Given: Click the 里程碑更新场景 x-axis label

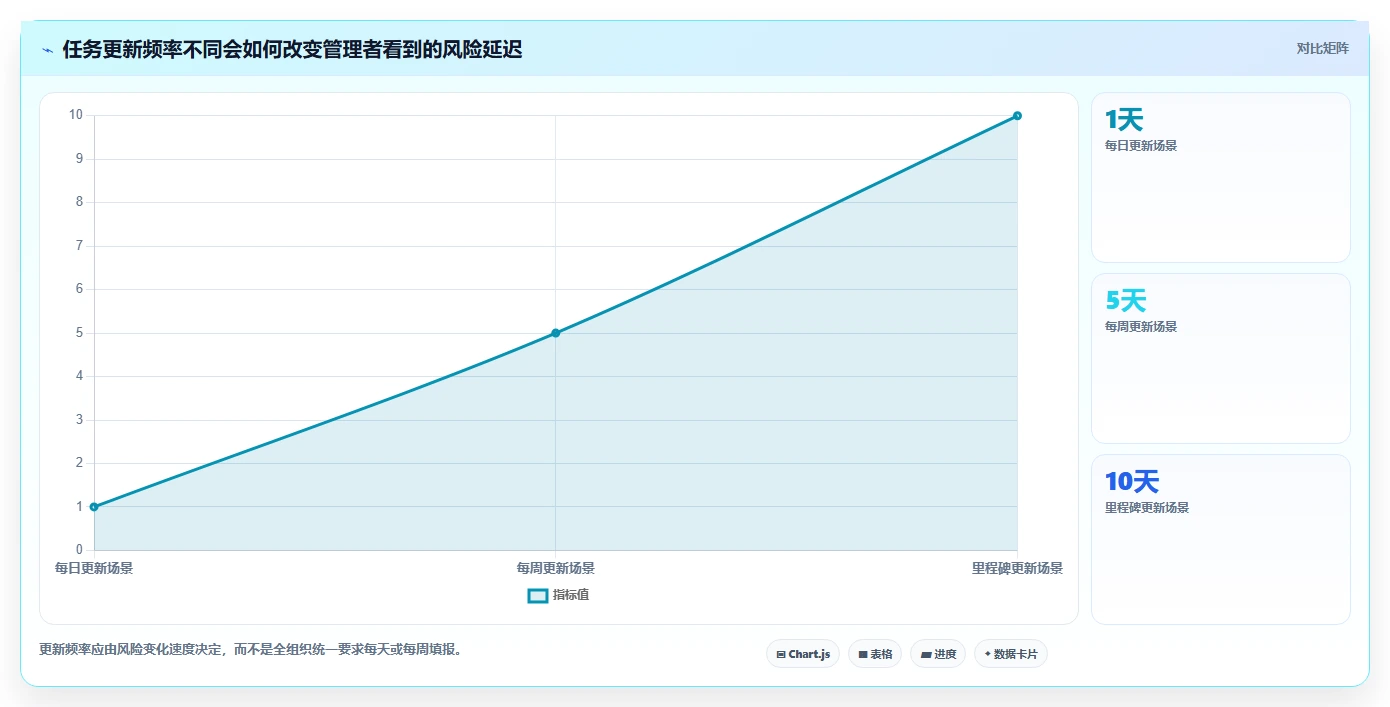Looking at the screenshot, I should click(1017, 568).
